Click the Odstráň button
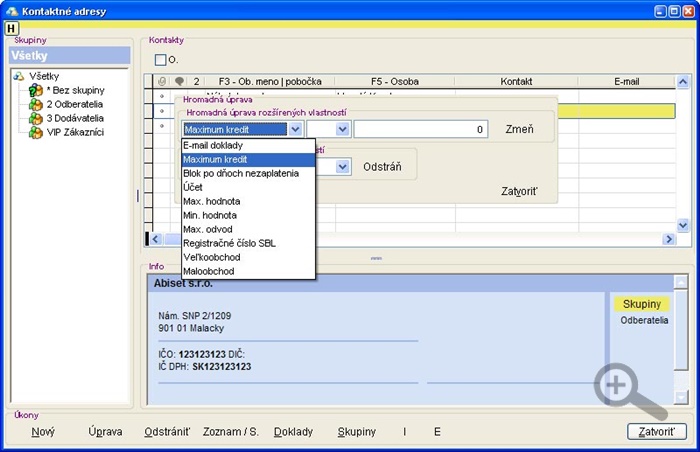Viewport: 700px width, 452px height. 382,167
